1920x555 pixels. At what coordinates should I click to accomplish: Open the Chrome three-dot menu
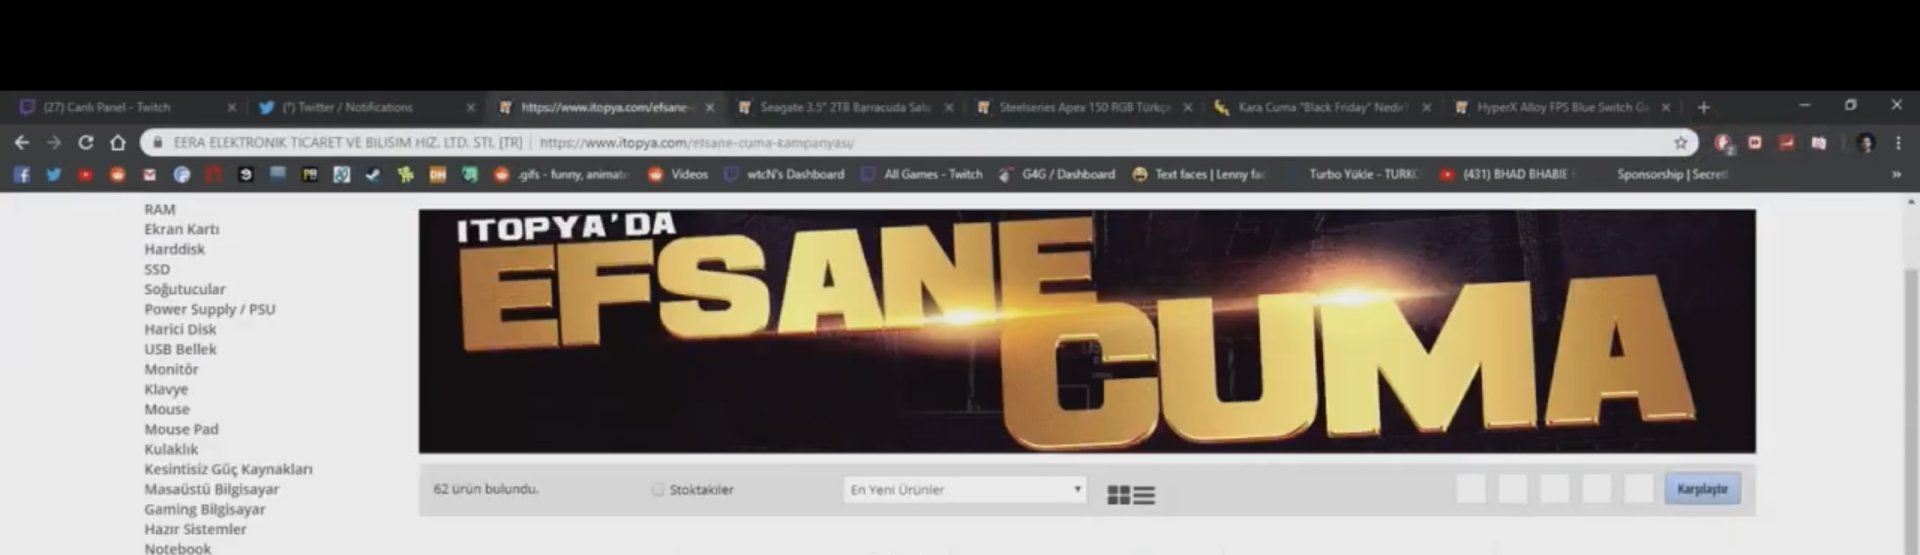[1898, 143]
